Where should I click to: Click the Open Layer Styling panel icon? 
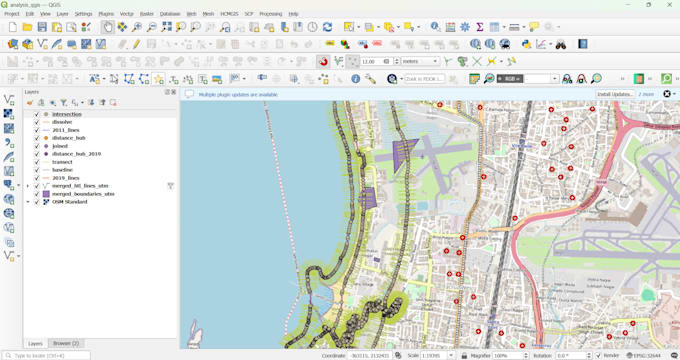coord(30,103)
